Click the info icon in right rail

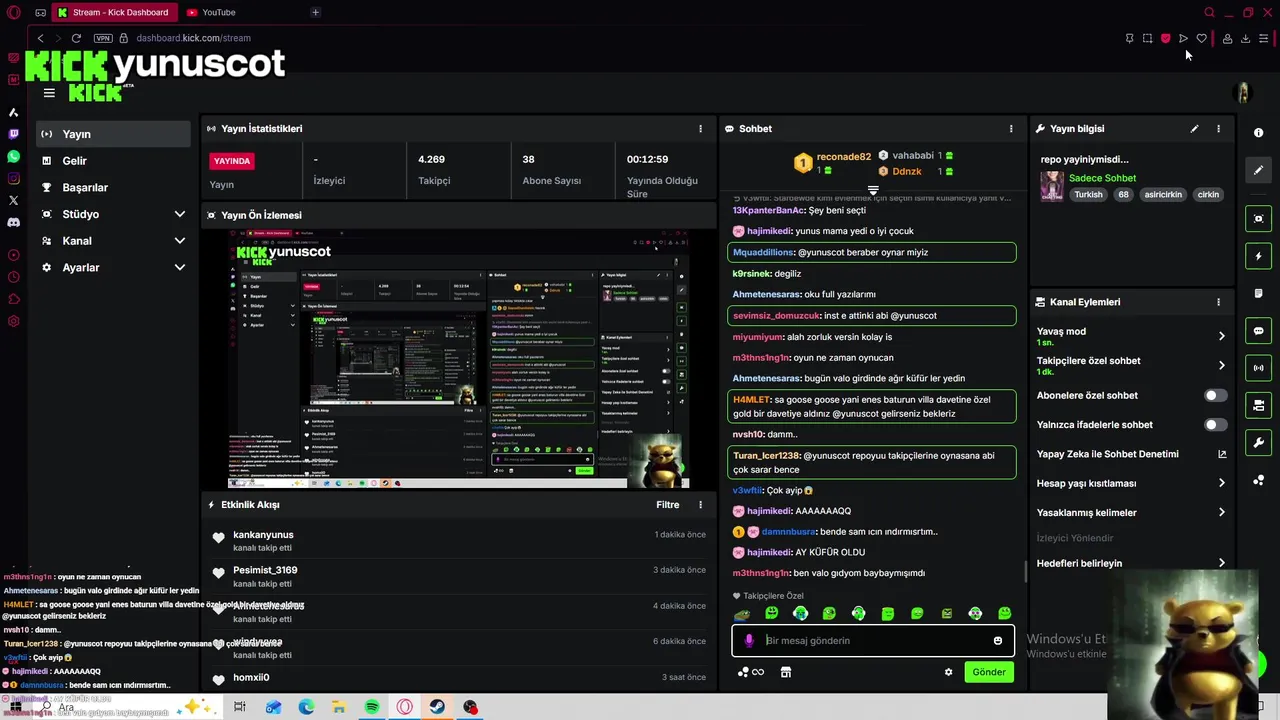[1258, 133]
